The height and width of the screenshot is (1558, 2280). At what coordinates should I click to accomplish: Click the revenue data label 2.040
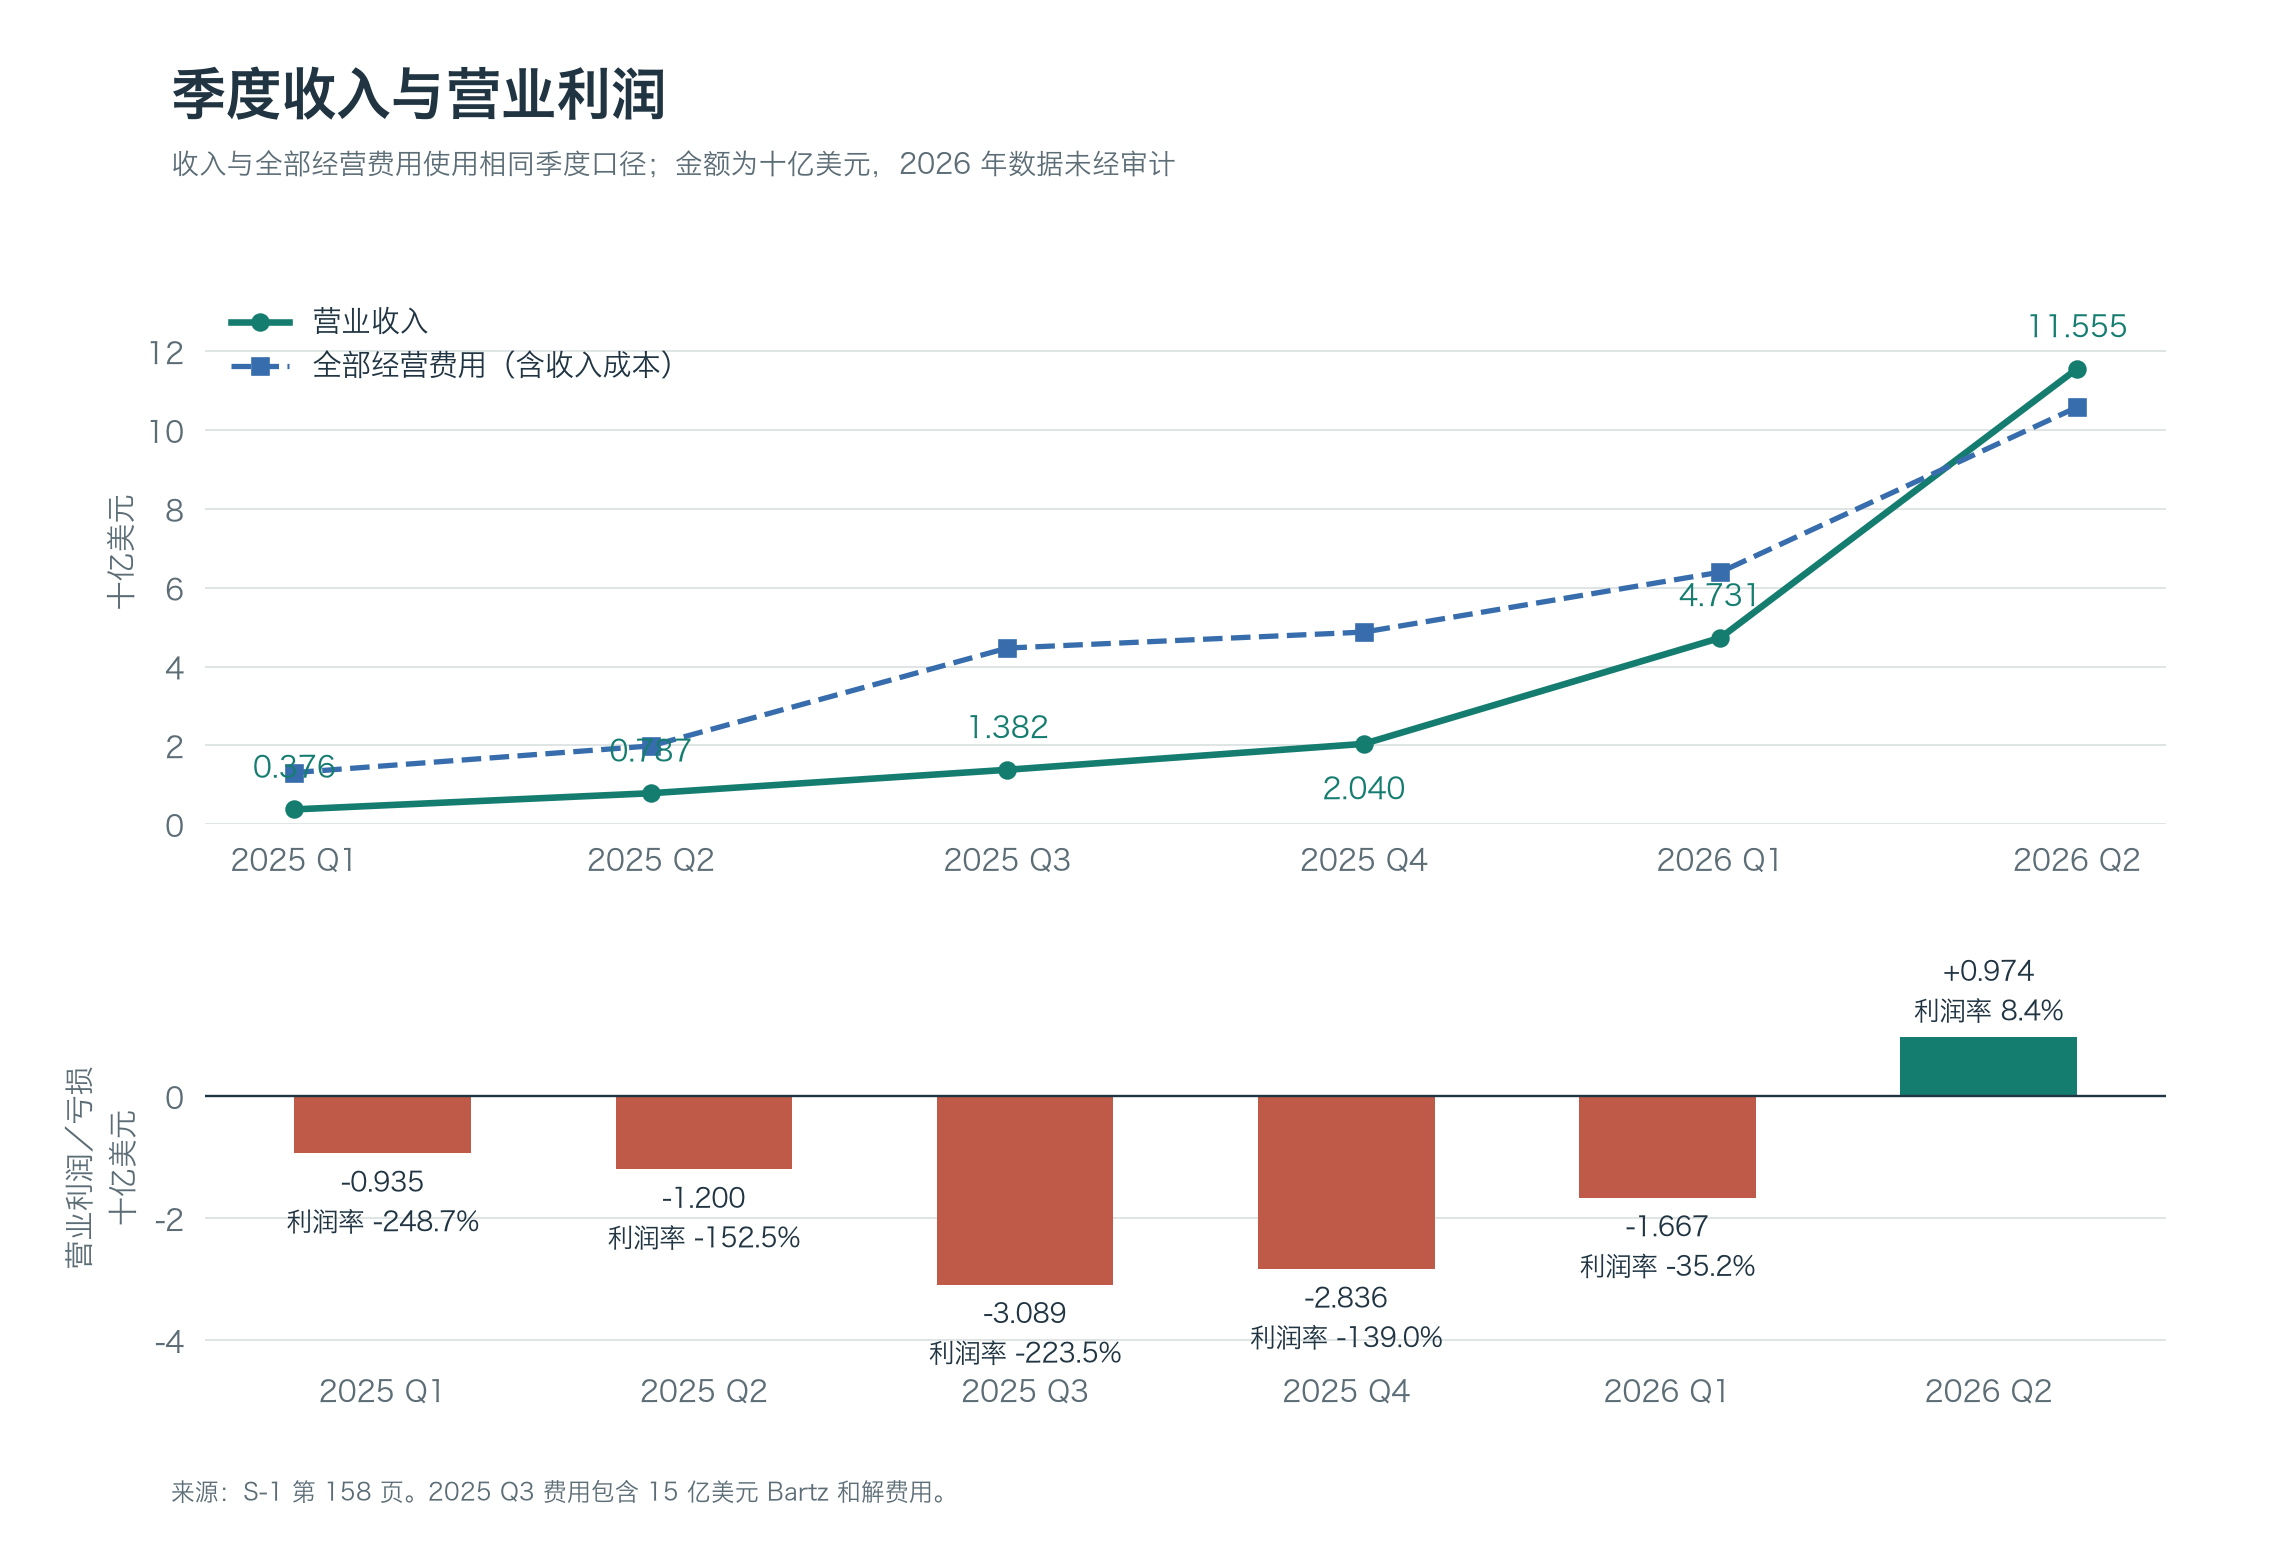tap(1364, 788)
